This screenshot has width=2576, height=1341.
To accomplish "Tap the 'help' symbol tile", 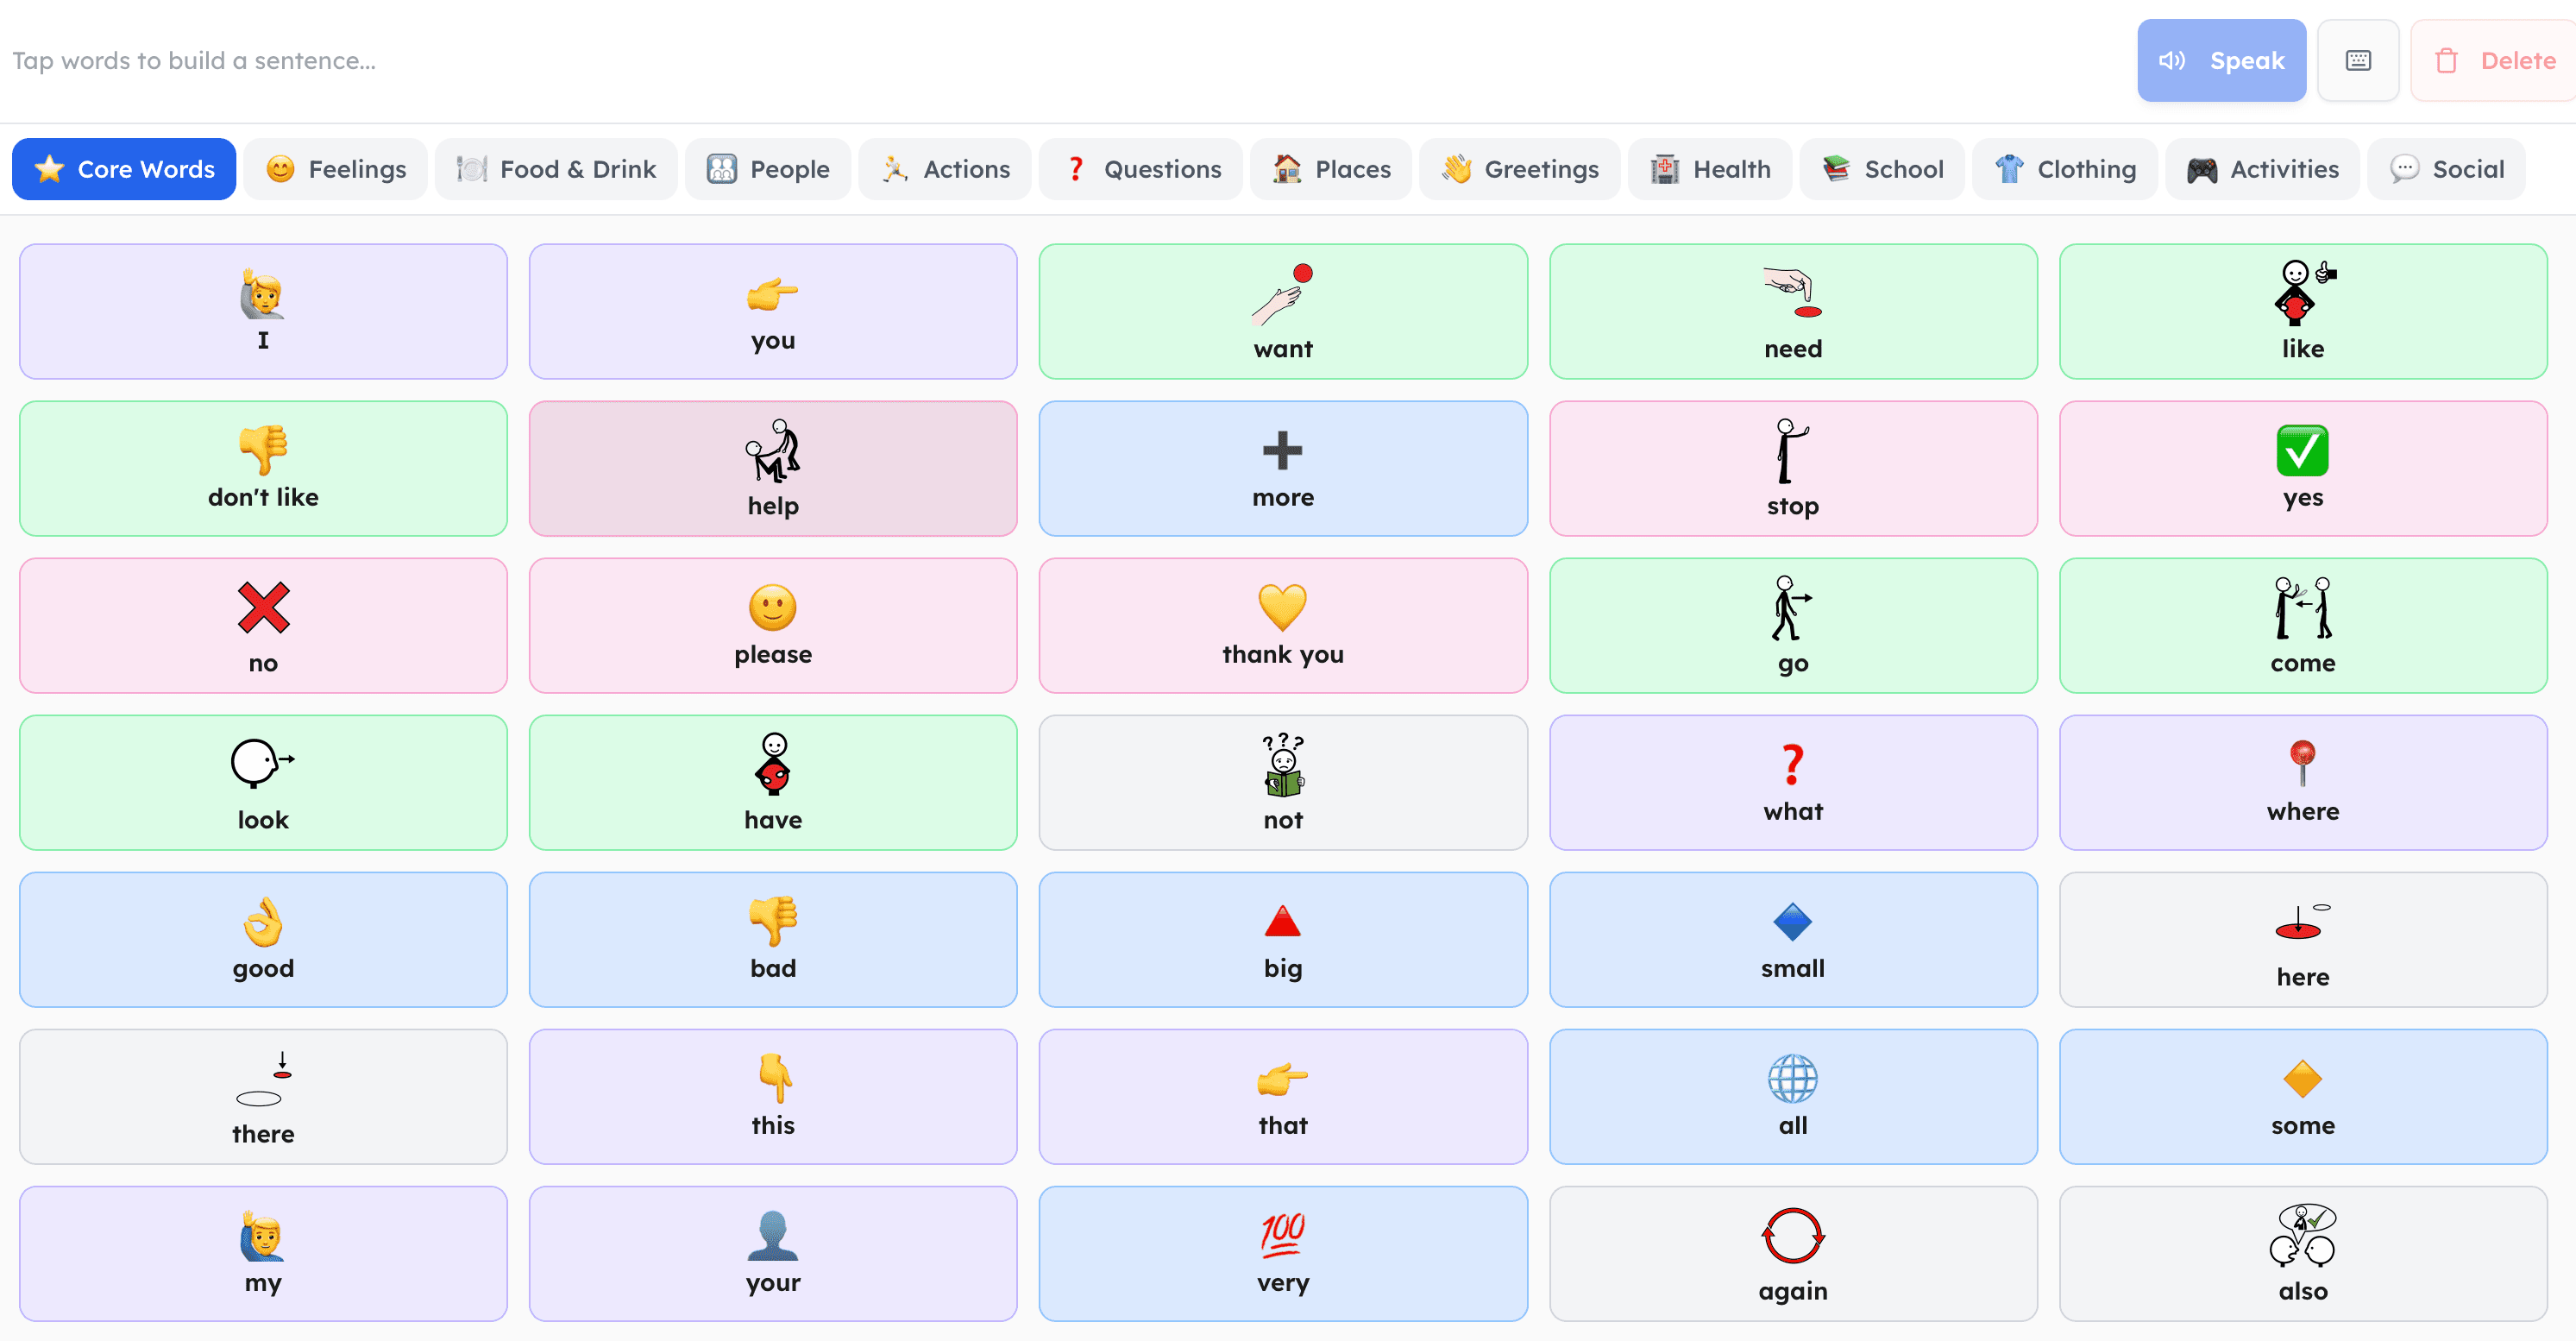I will pyautogui.click(x=772, y=468).
